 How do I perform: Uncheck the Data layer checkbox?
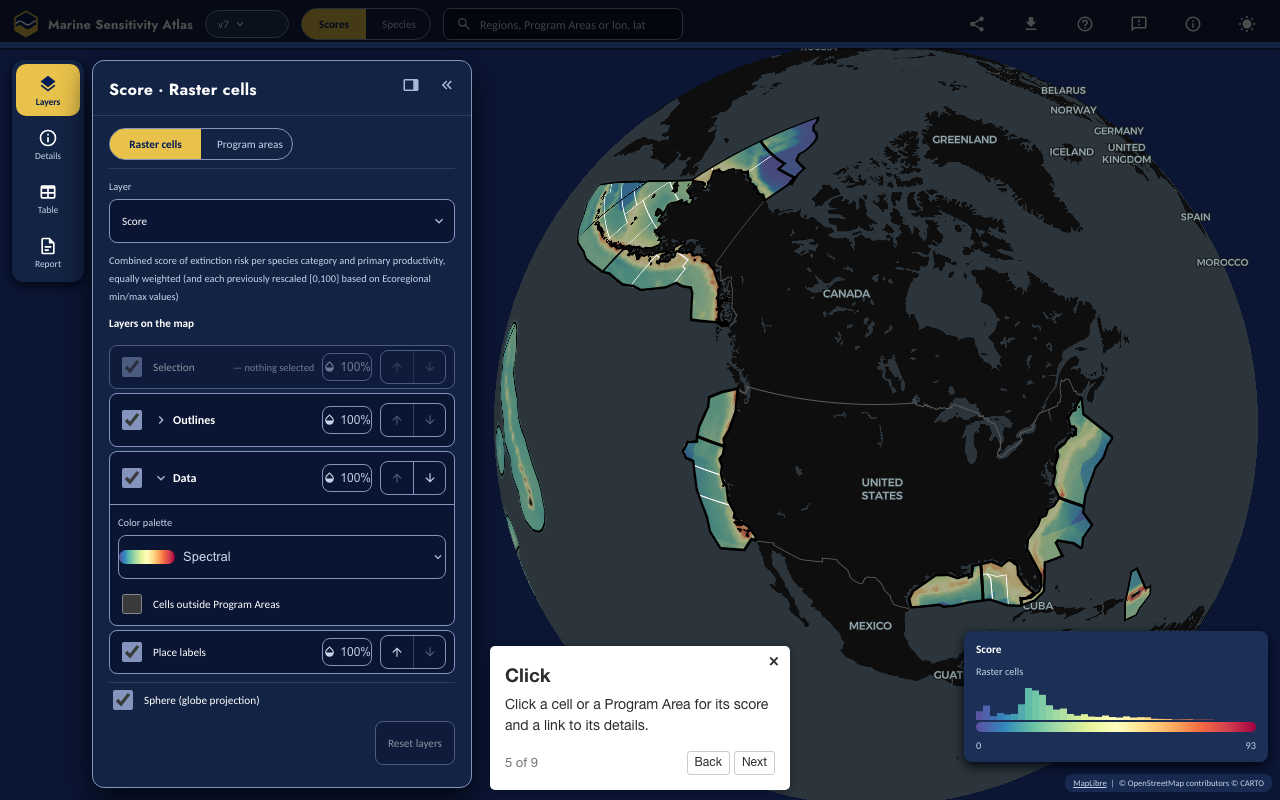click(132, 478)
